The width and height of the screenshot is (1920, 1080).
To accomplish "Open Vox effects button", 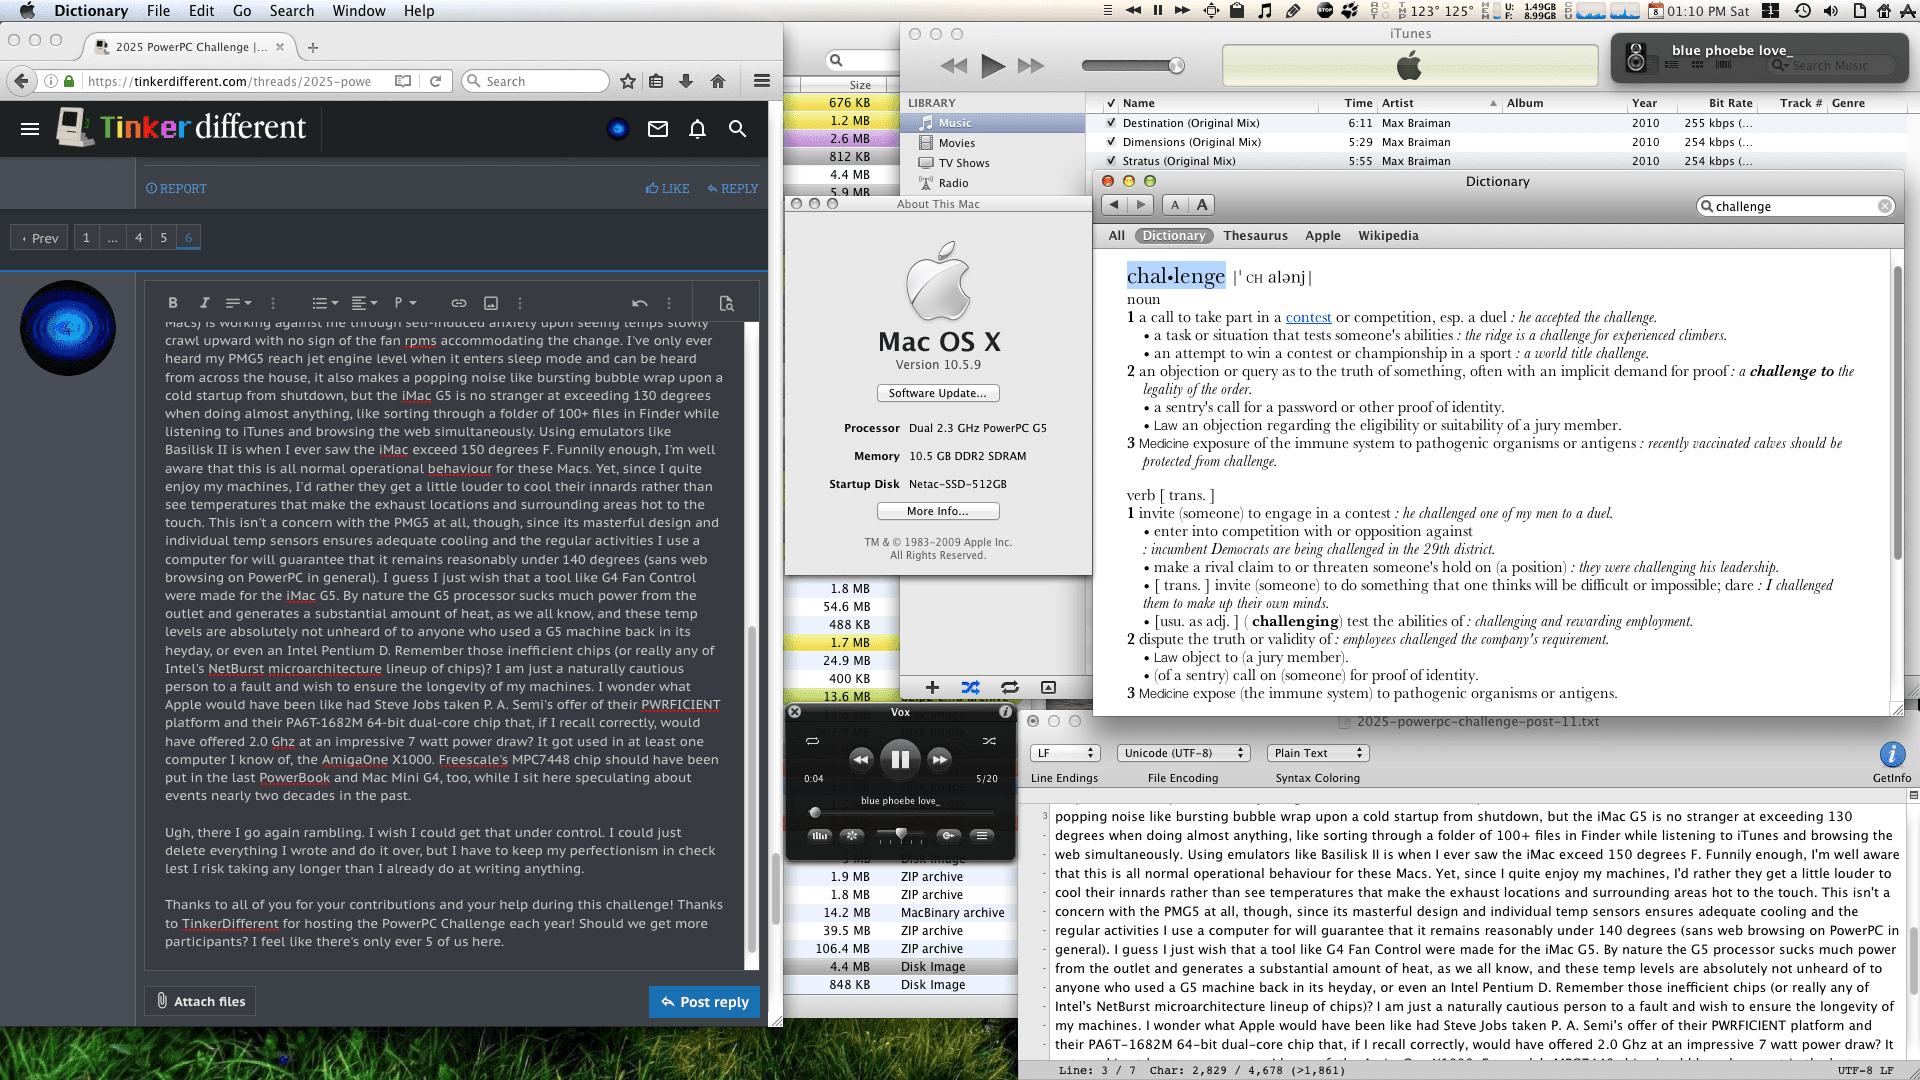I will point(852,835).
